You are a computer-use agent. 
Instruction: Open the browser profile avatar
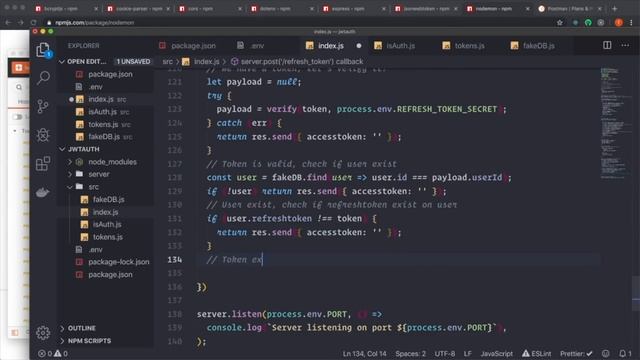(x=619, y=22)
